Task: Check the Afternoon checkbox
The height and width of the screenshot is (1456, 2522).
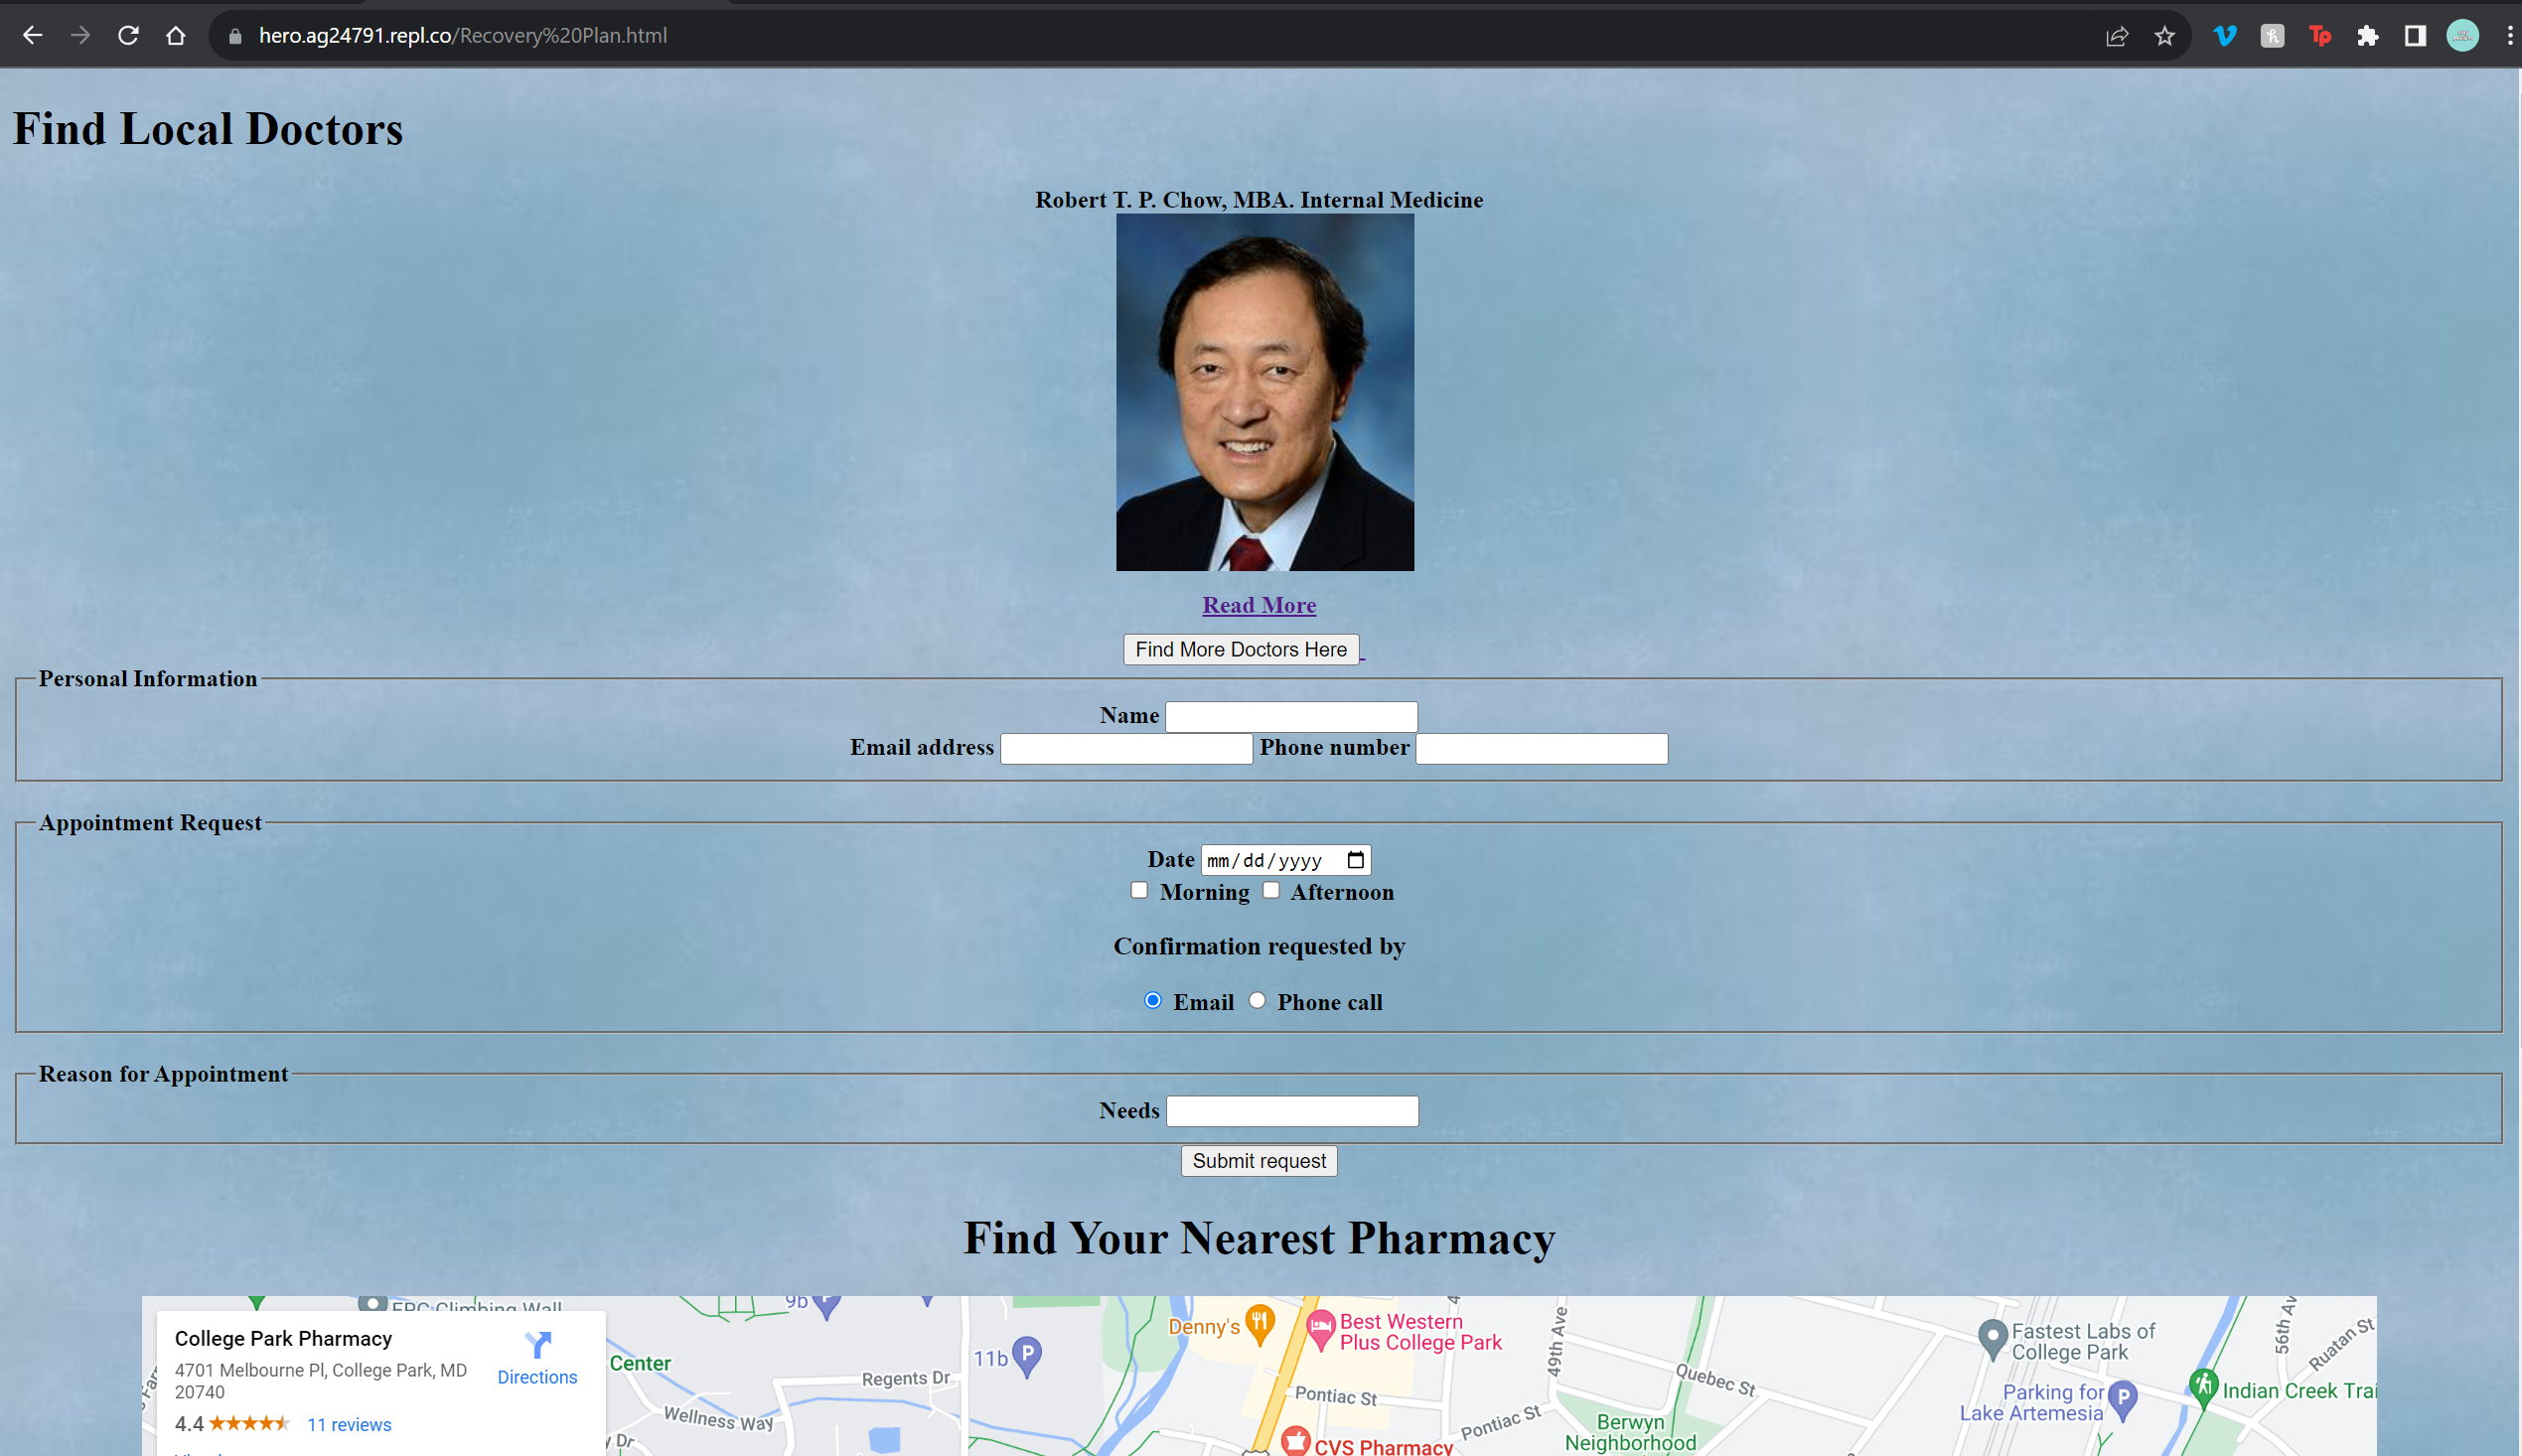Action: (x=1271, y=890)
